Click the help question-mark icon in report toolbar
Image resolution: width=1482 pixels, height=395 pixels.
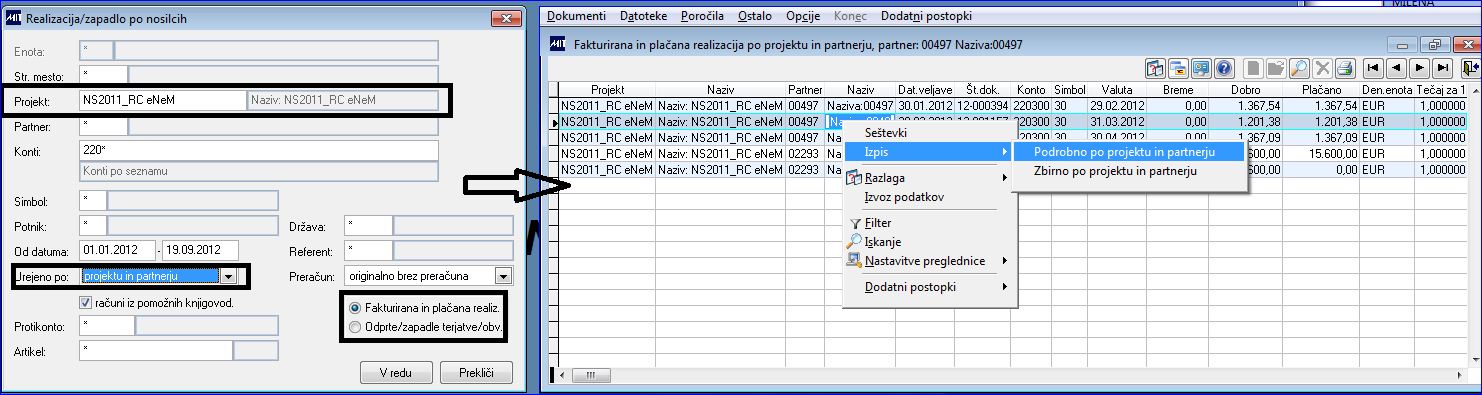(1224, 68)
